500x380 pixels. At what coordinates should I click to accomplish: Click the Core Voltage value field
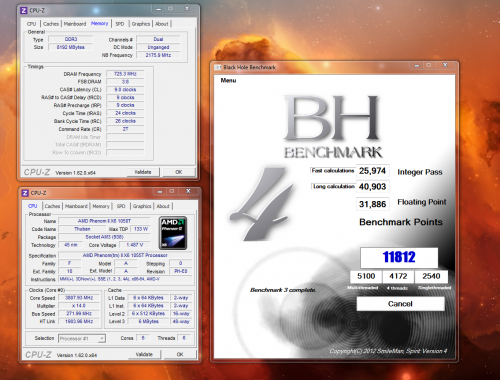(135, 245)
